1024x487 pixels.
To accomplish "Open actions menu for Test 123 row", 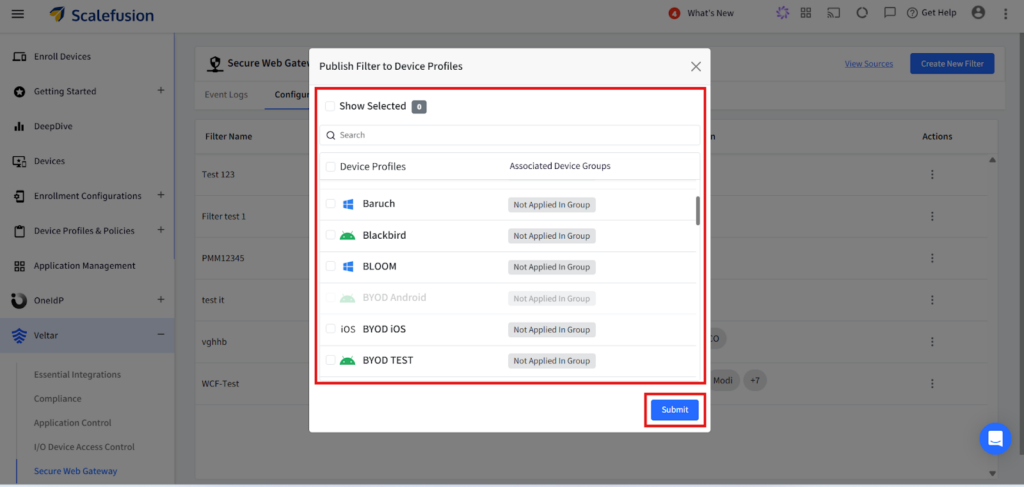I will pyautogui.click(x=933, y=174).
